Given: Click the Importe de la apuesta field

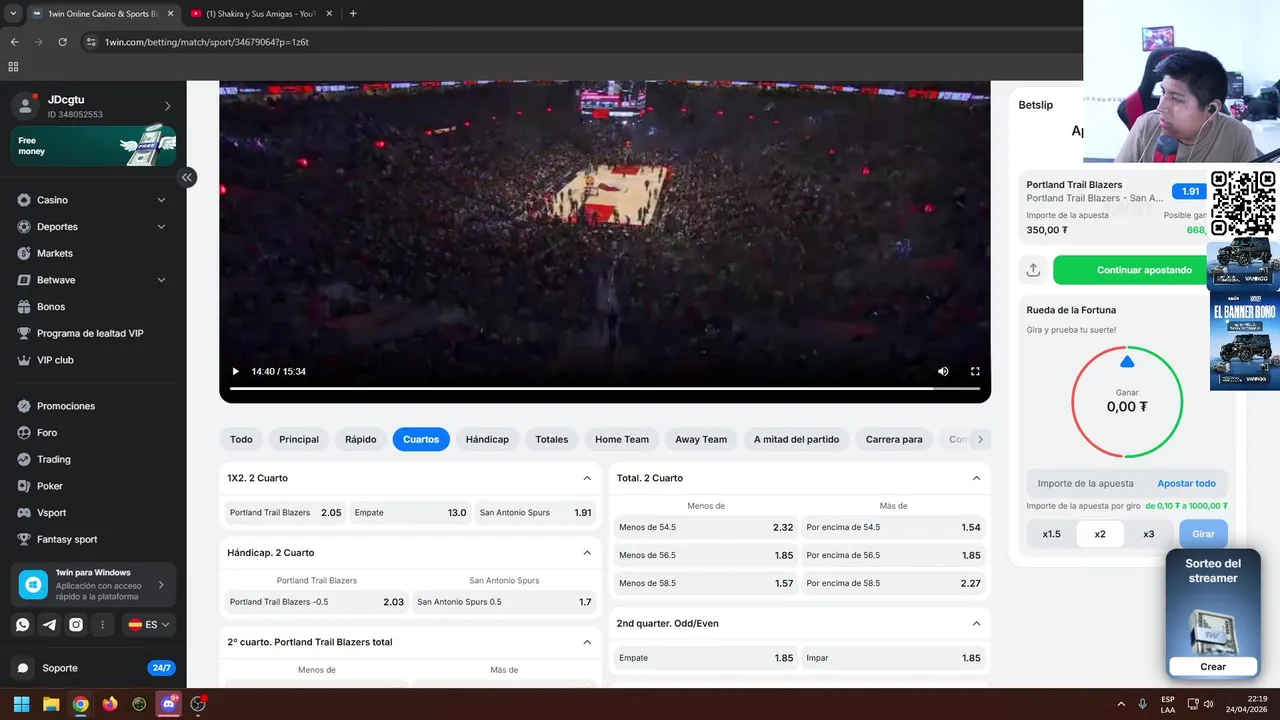Looking at the screenshot, I should point(1086,484).
